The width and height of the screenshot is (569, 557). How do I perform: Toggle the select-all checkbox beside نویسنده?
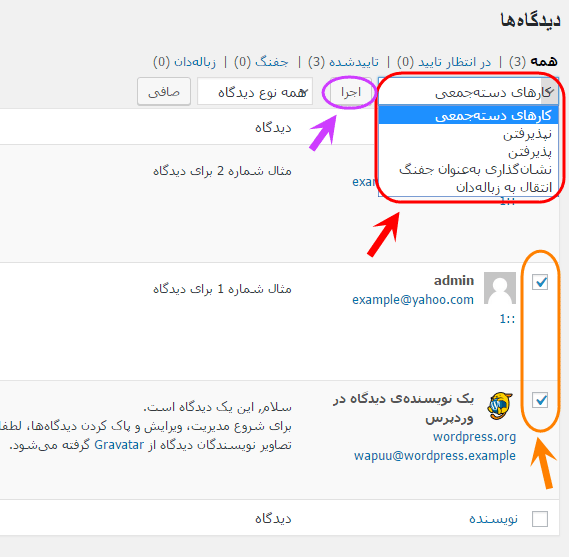[x=540, y=519]
